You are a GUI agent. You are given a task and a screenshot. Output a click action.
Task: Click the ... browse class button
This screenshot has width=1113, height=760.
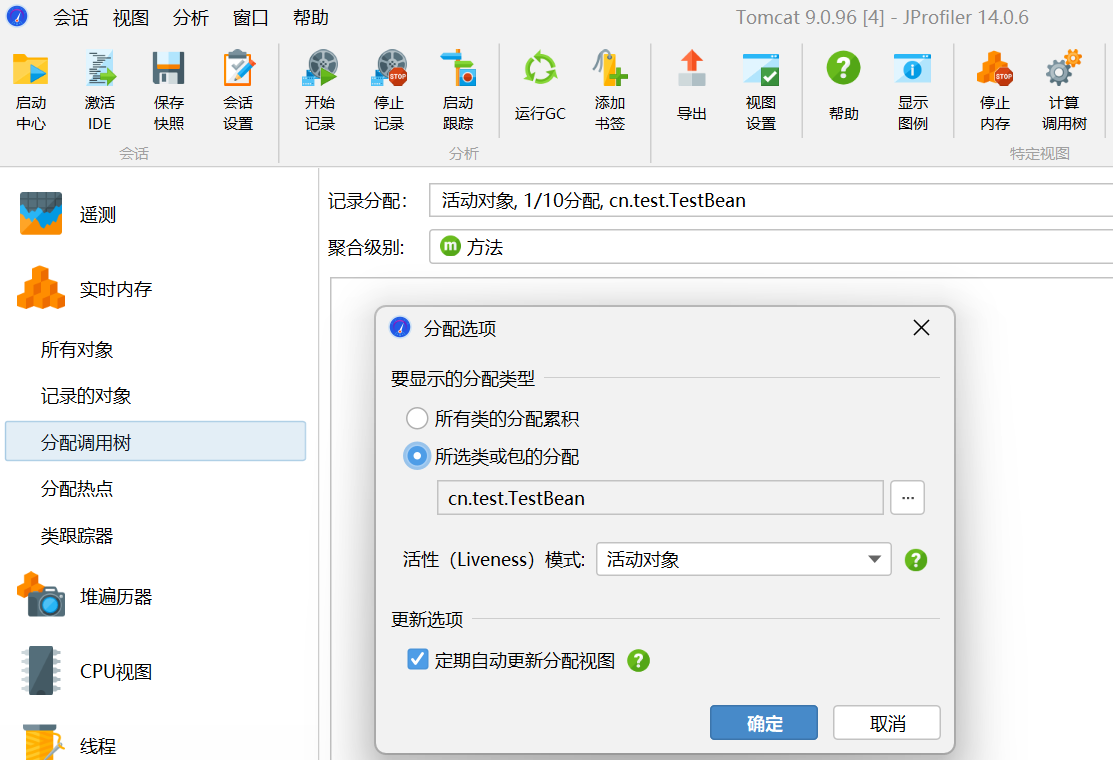[907, 497]
